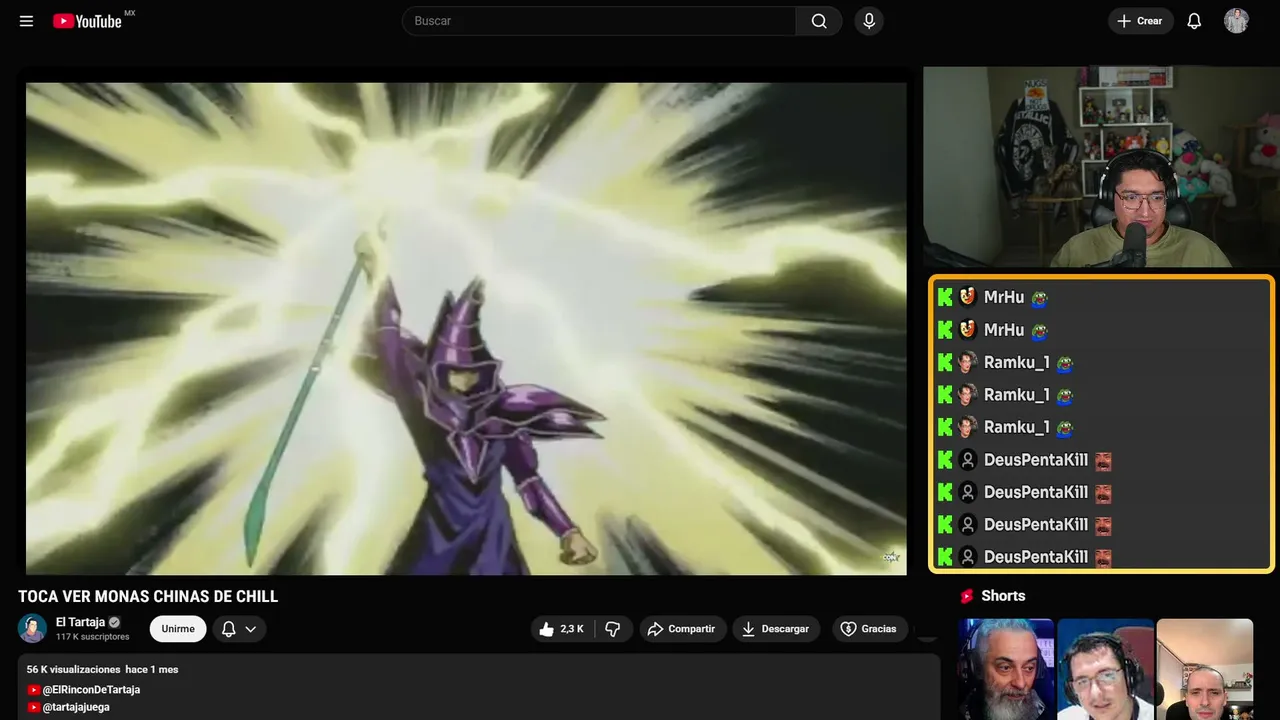
Task: Send a Super Thanks with Gracias
Action: point(870,629)
